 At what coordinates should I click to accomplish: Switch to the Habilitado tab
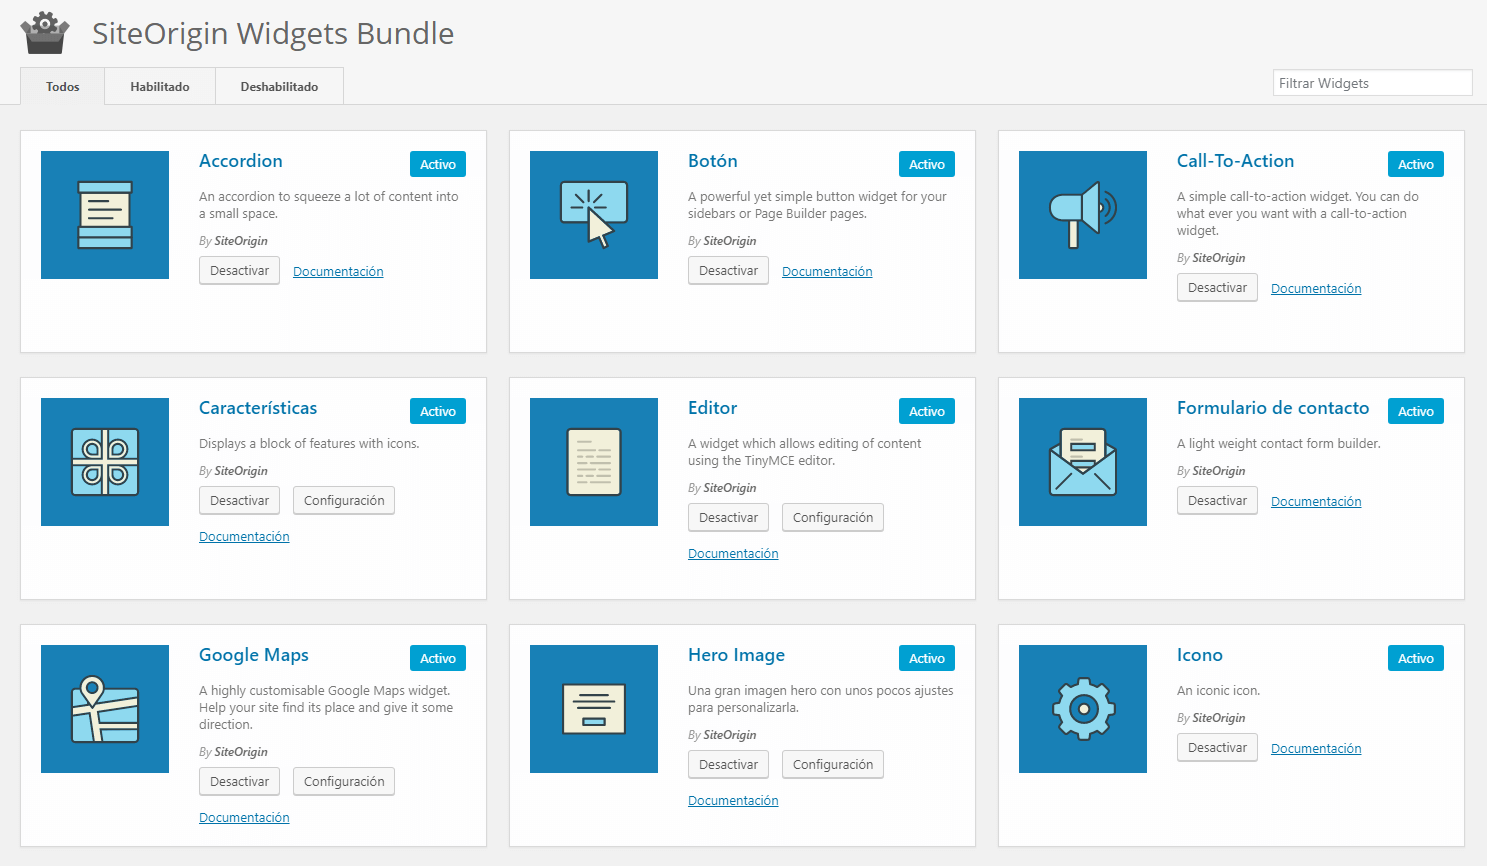point(159,85)
